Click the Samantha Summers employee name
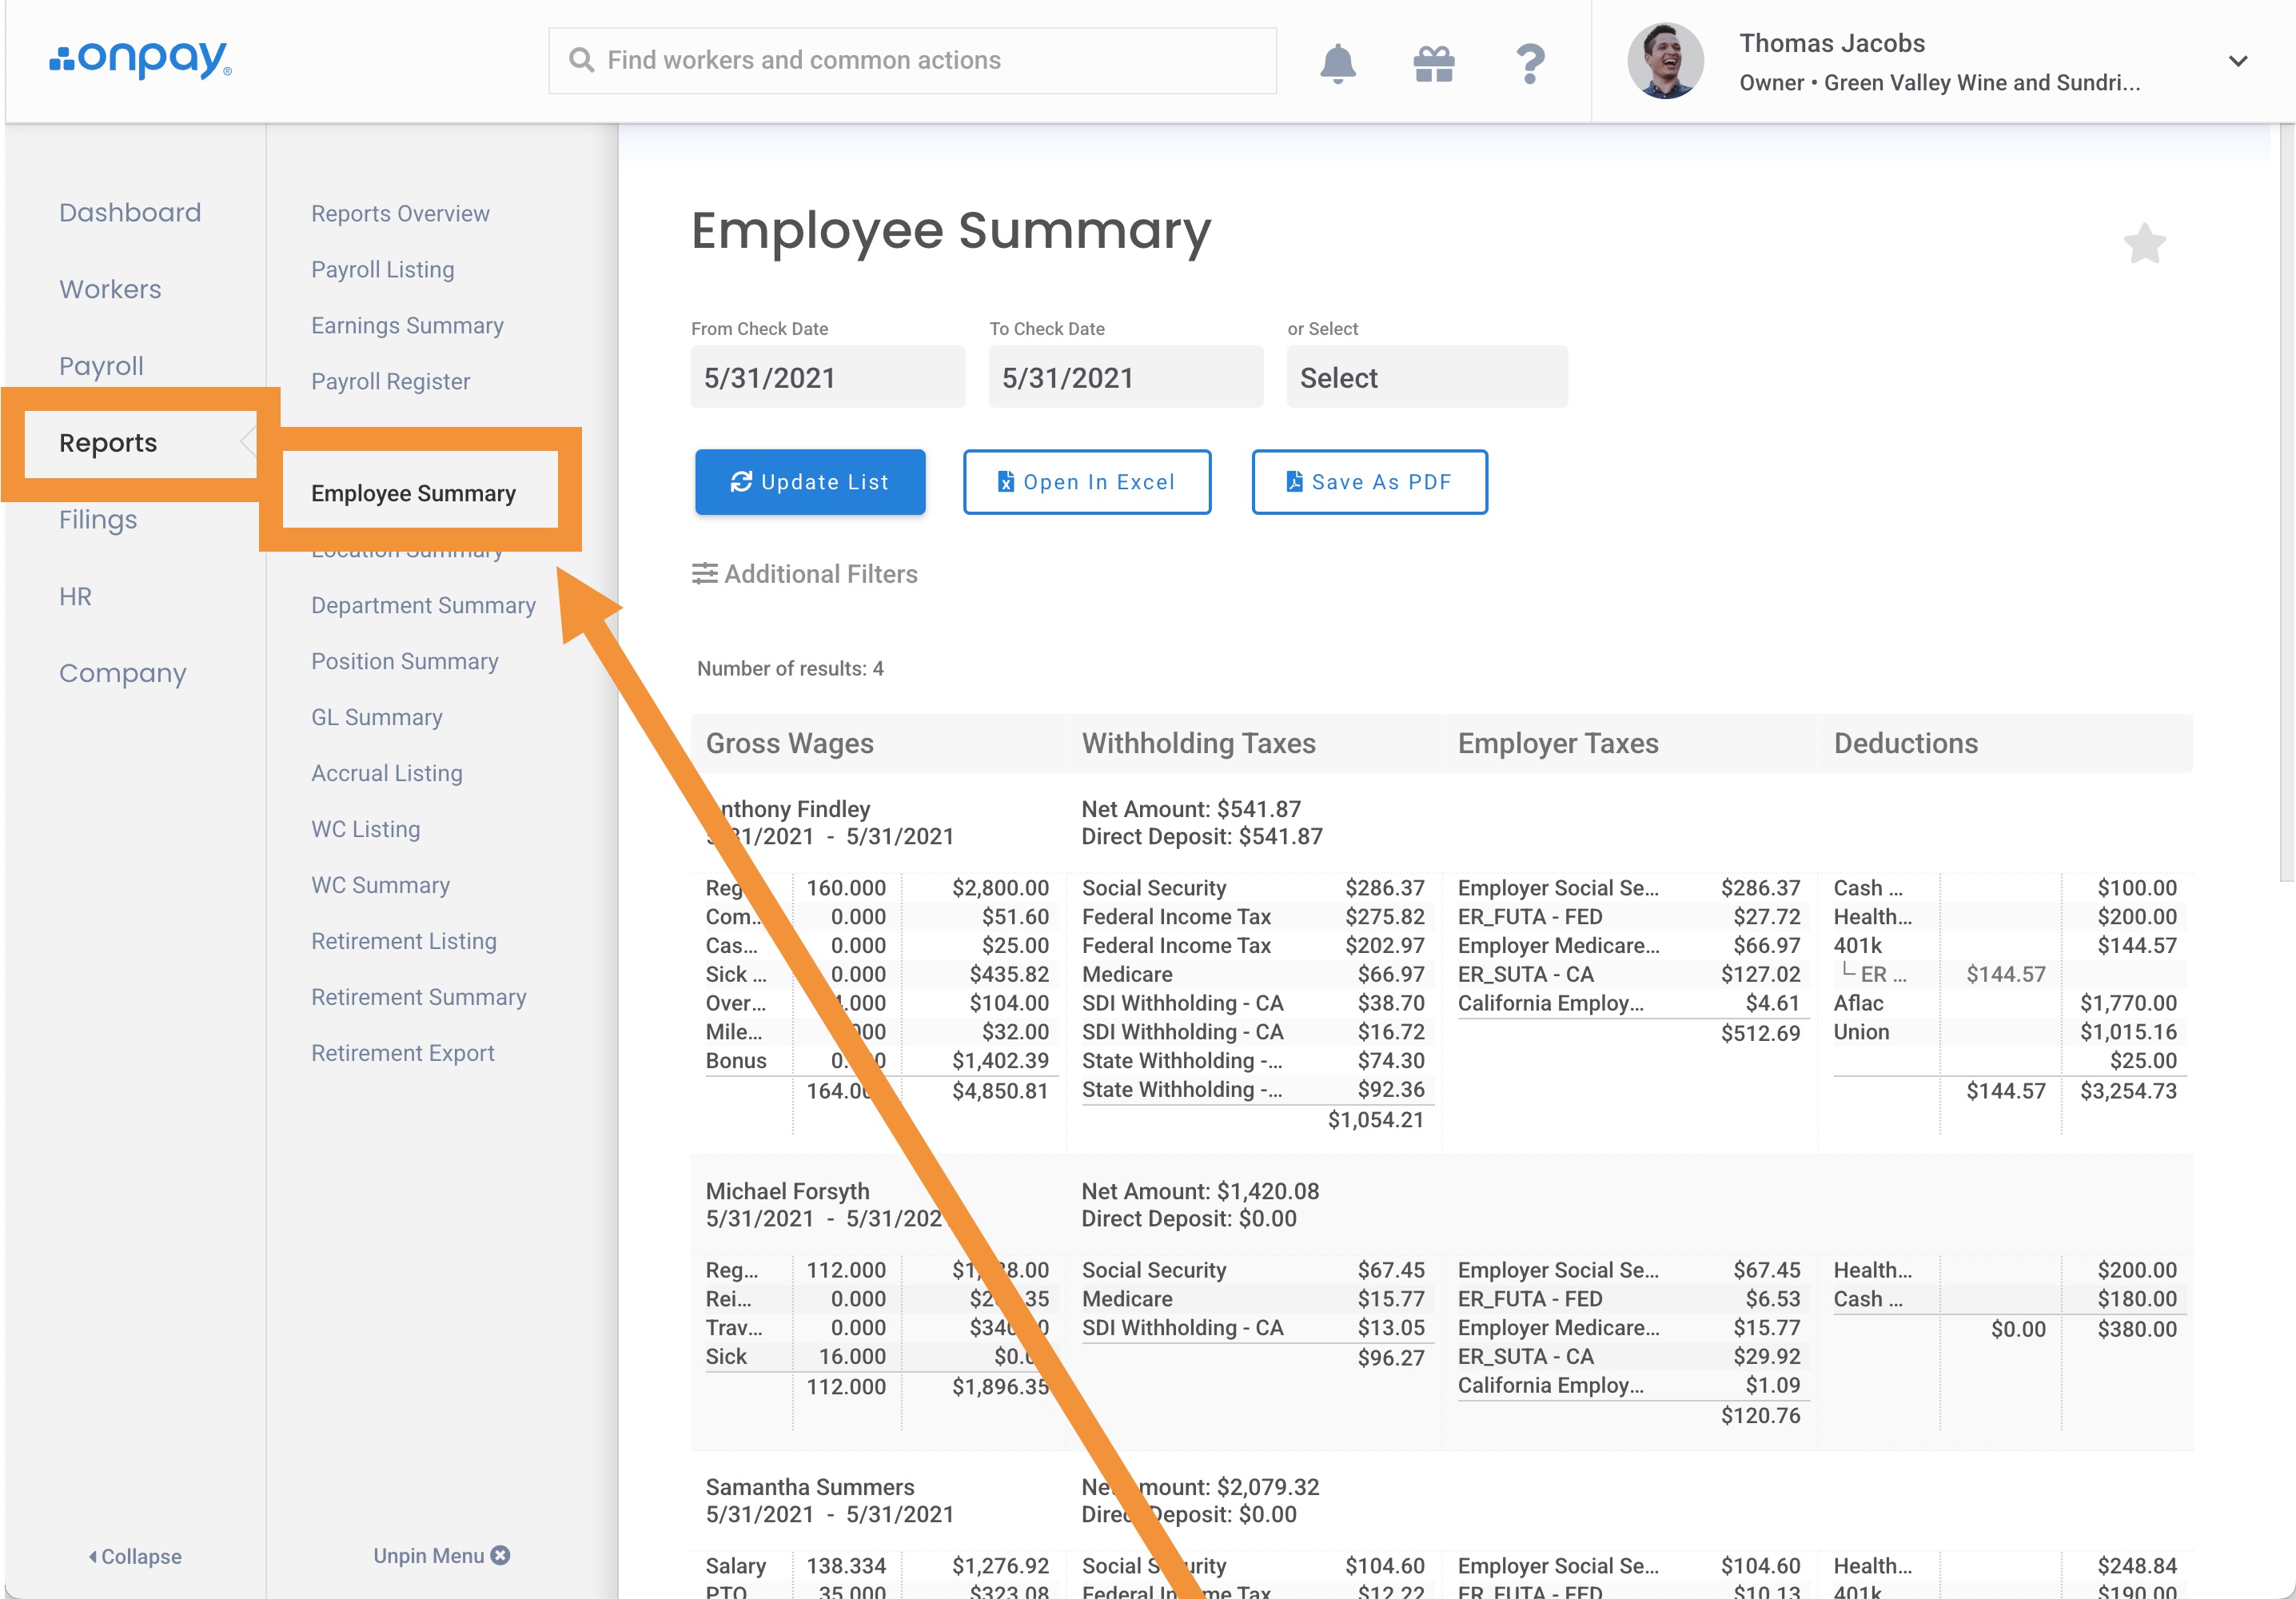This screenshot has width=2296, height=1599. click(810, 1487)
